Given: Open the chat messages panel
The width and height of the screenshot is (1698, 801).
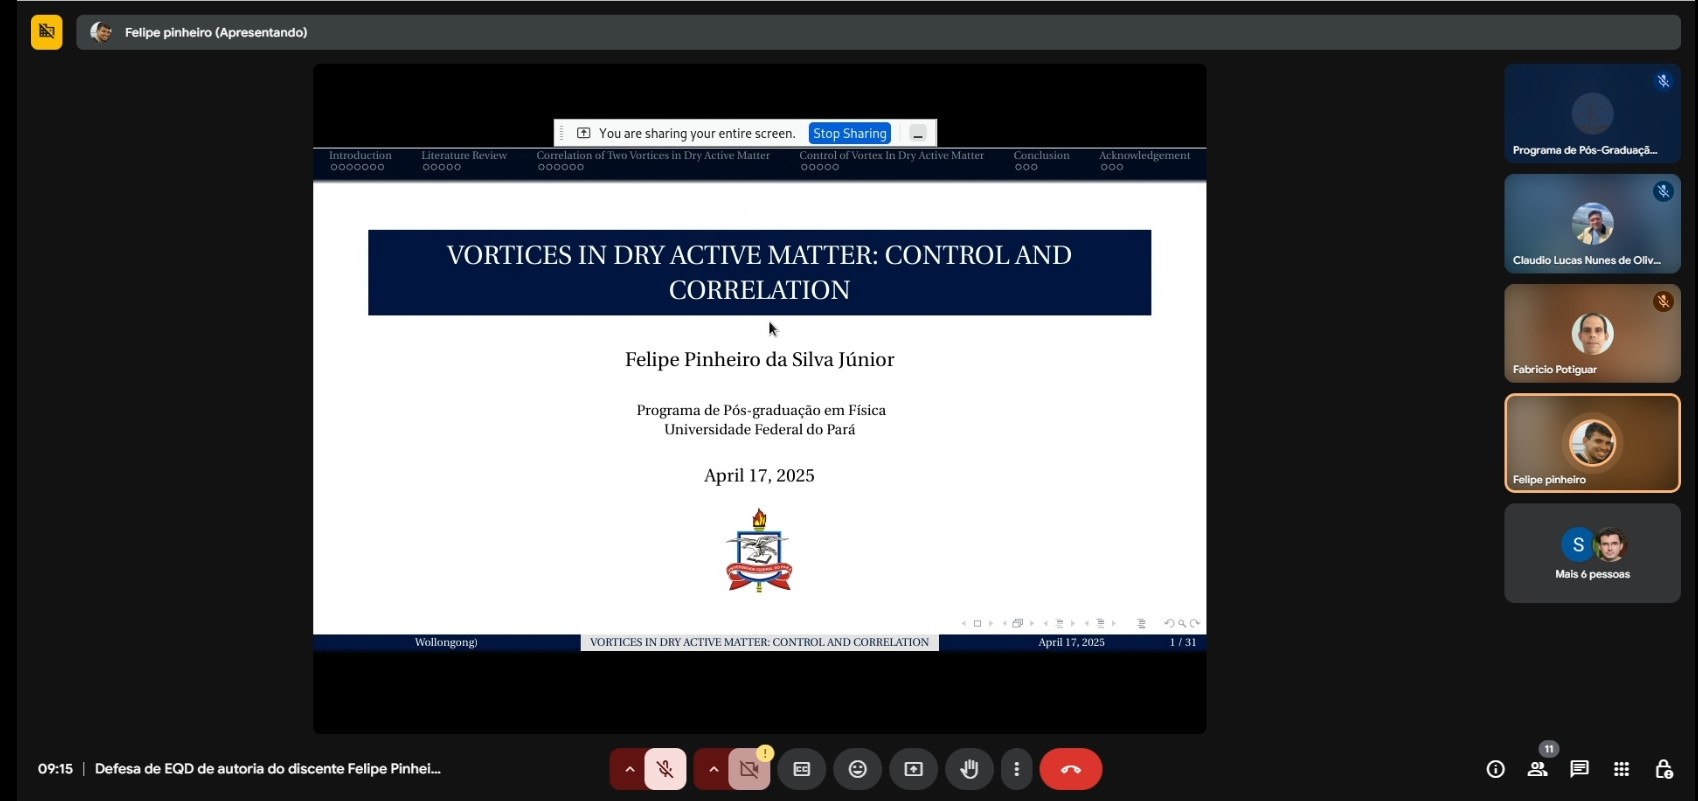Looking at the screenshot, I should pos(1580,769).
